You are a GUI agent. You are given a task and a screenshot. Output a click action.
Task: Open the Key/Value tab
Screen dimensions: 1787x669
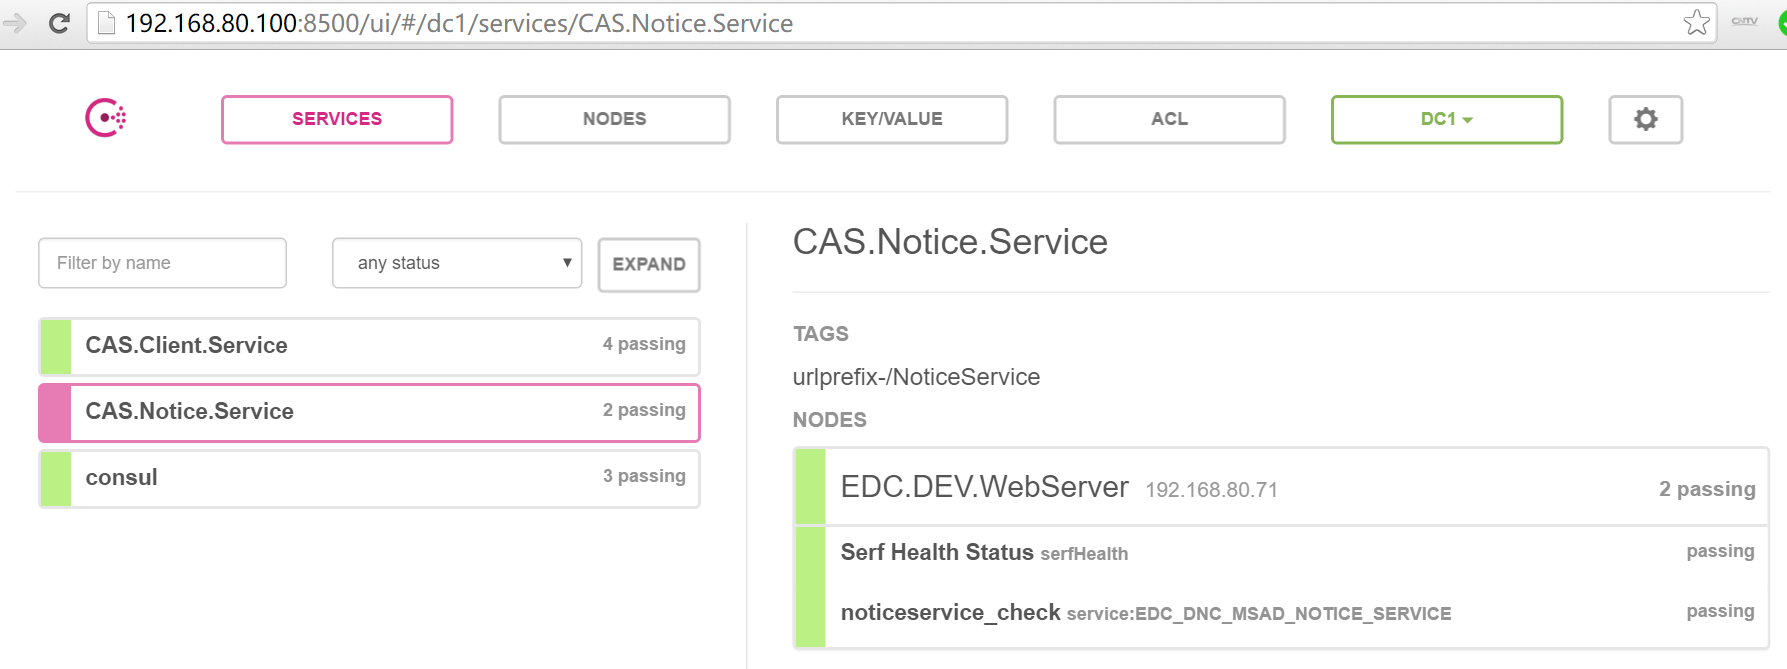pos(891,119)
